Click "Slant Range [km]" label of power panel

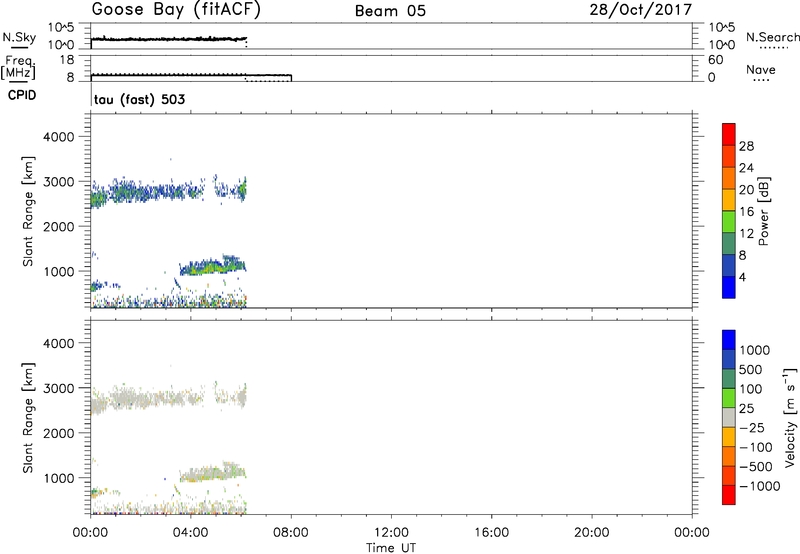28,211
